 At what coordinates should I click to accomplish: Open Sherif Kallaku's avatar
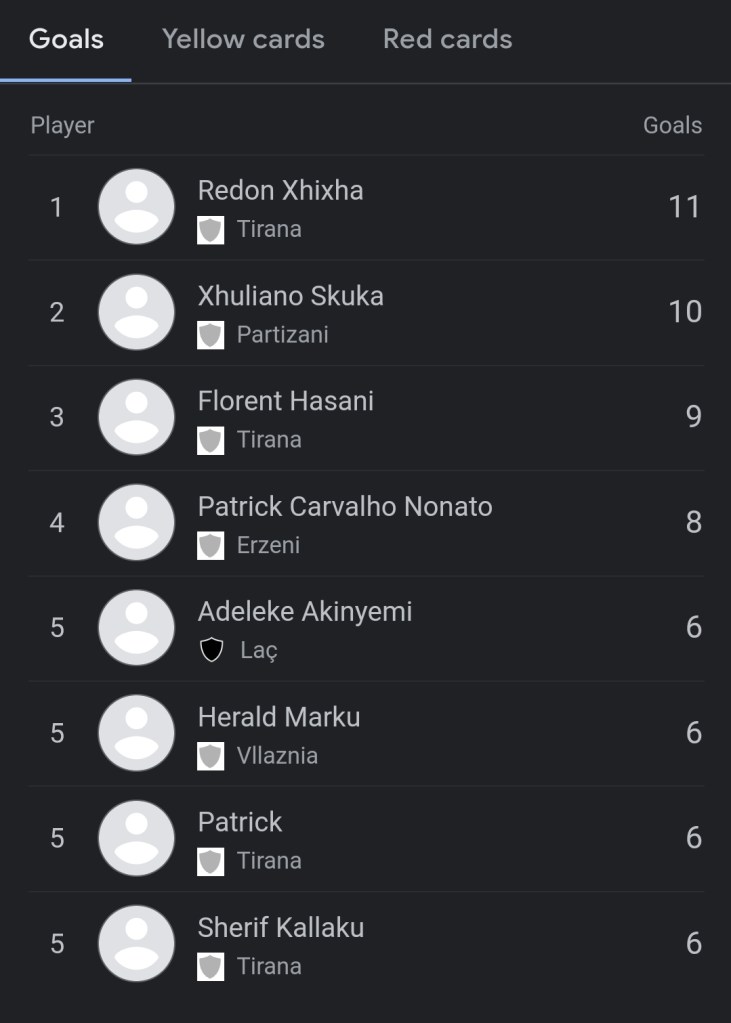coord(136,943)
